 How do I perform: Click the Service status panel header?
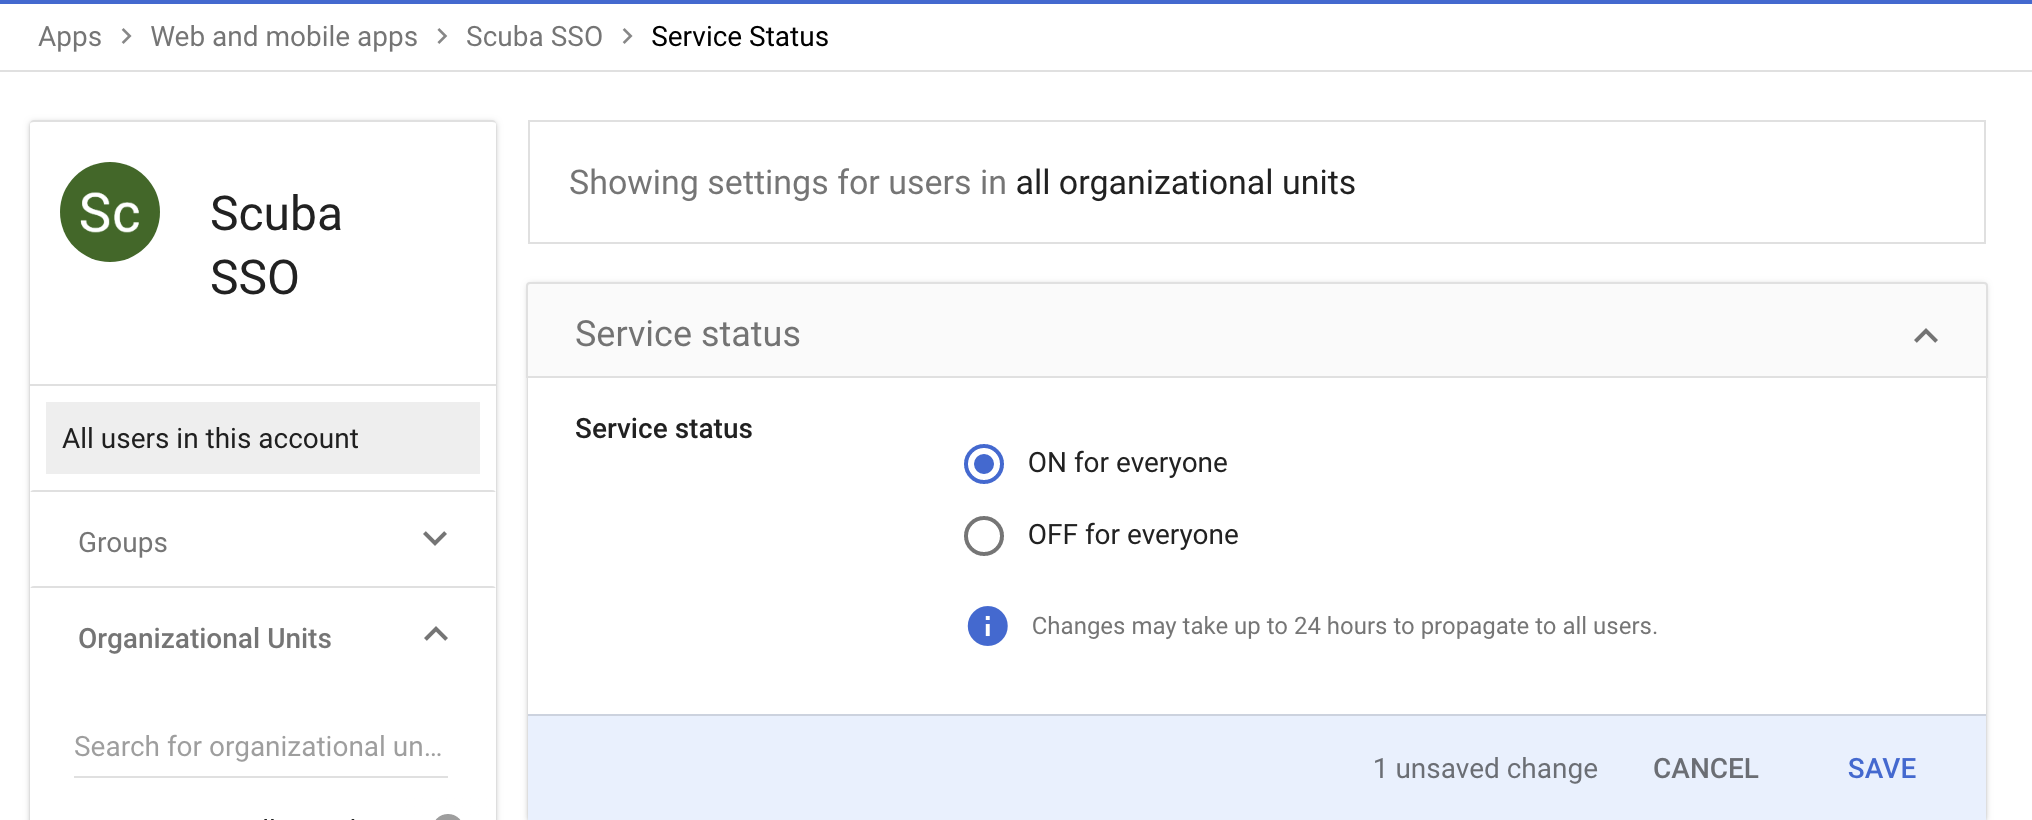pyautogui.click(x=1257, y=332)
